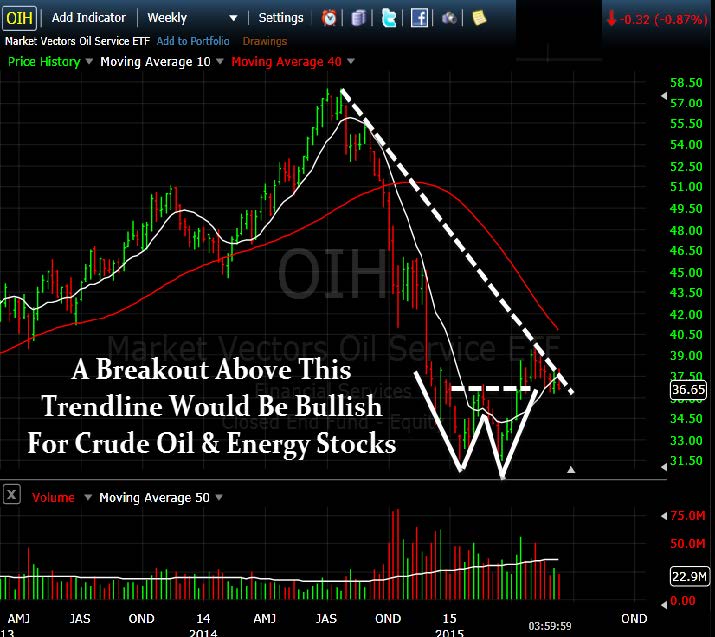Click the 58.50 price axis label
The image size is (715, 637).
686,83
